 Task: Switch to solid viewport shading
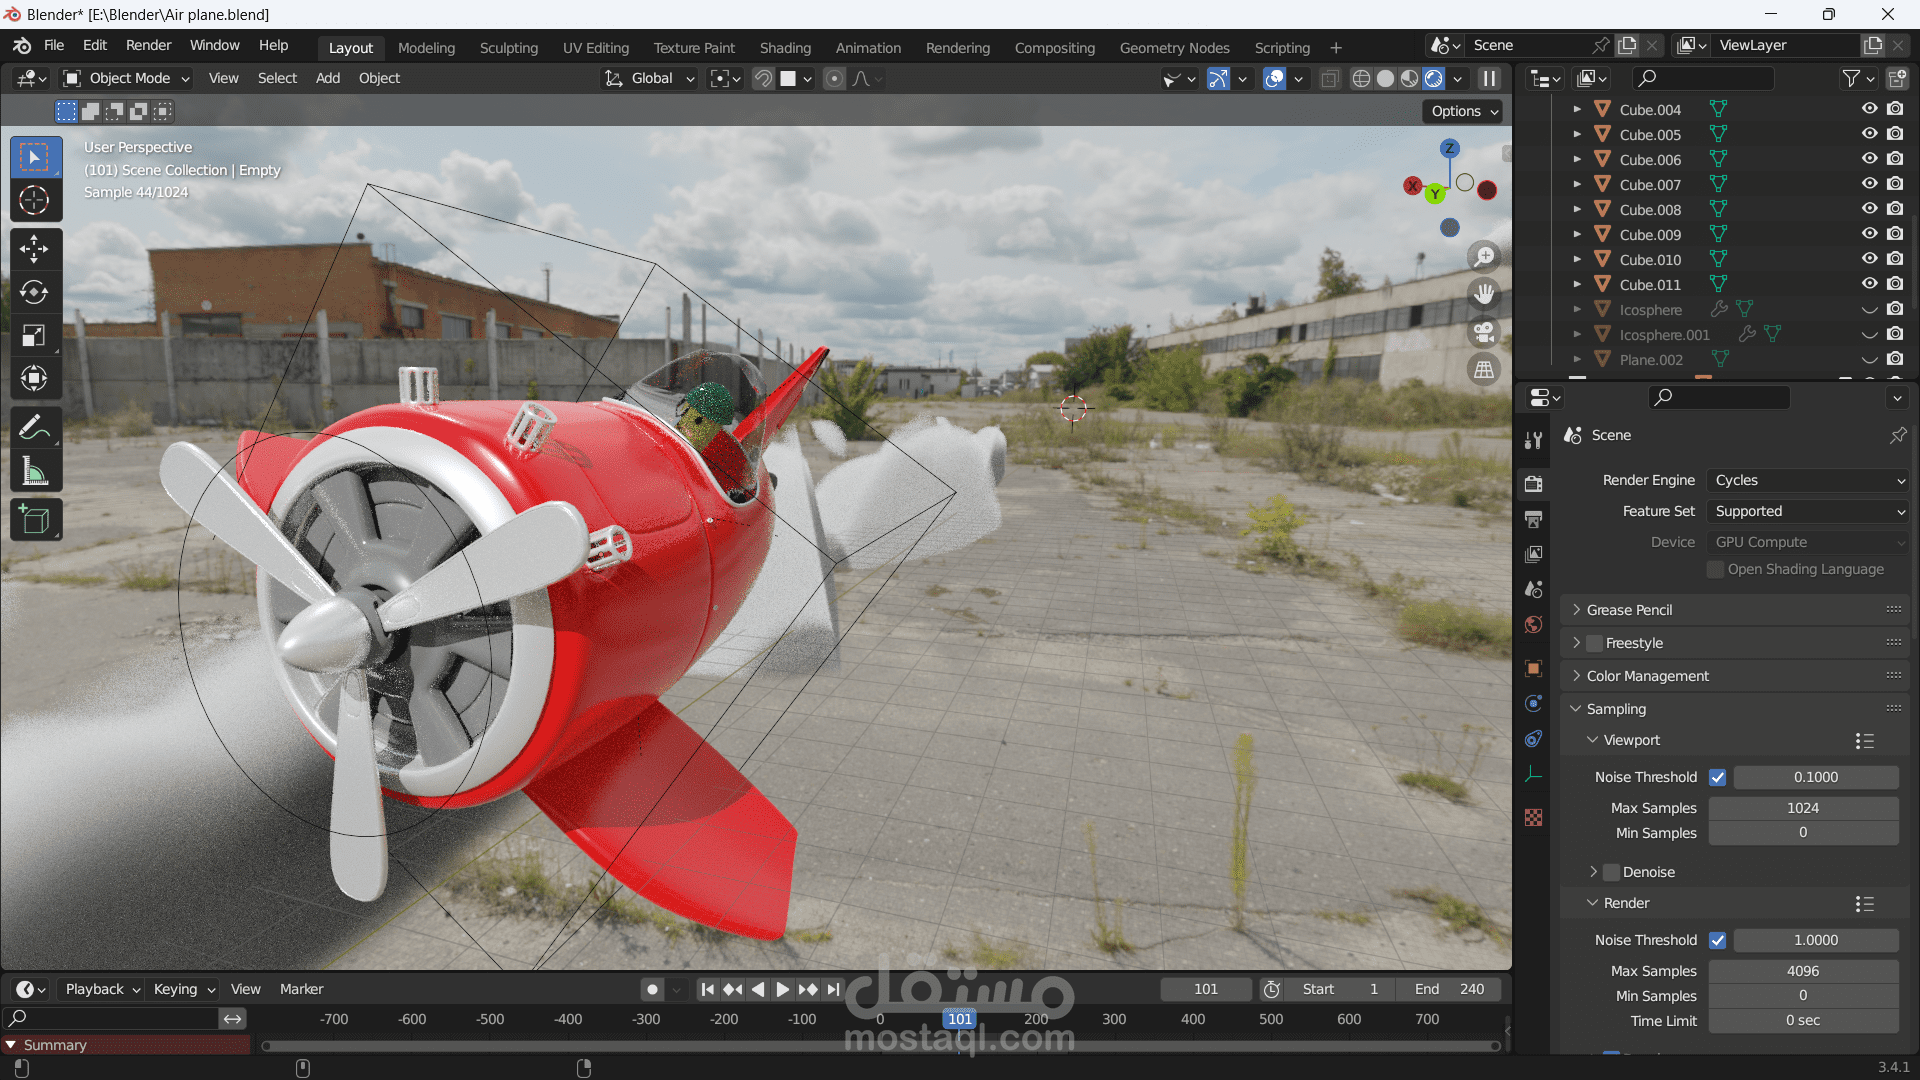click(x=1385, y=79)
